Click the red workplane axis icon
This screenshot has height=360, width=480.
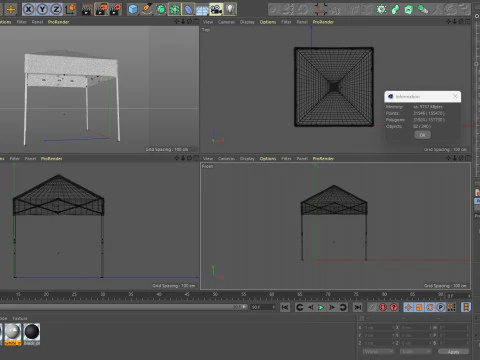point(321,9)
